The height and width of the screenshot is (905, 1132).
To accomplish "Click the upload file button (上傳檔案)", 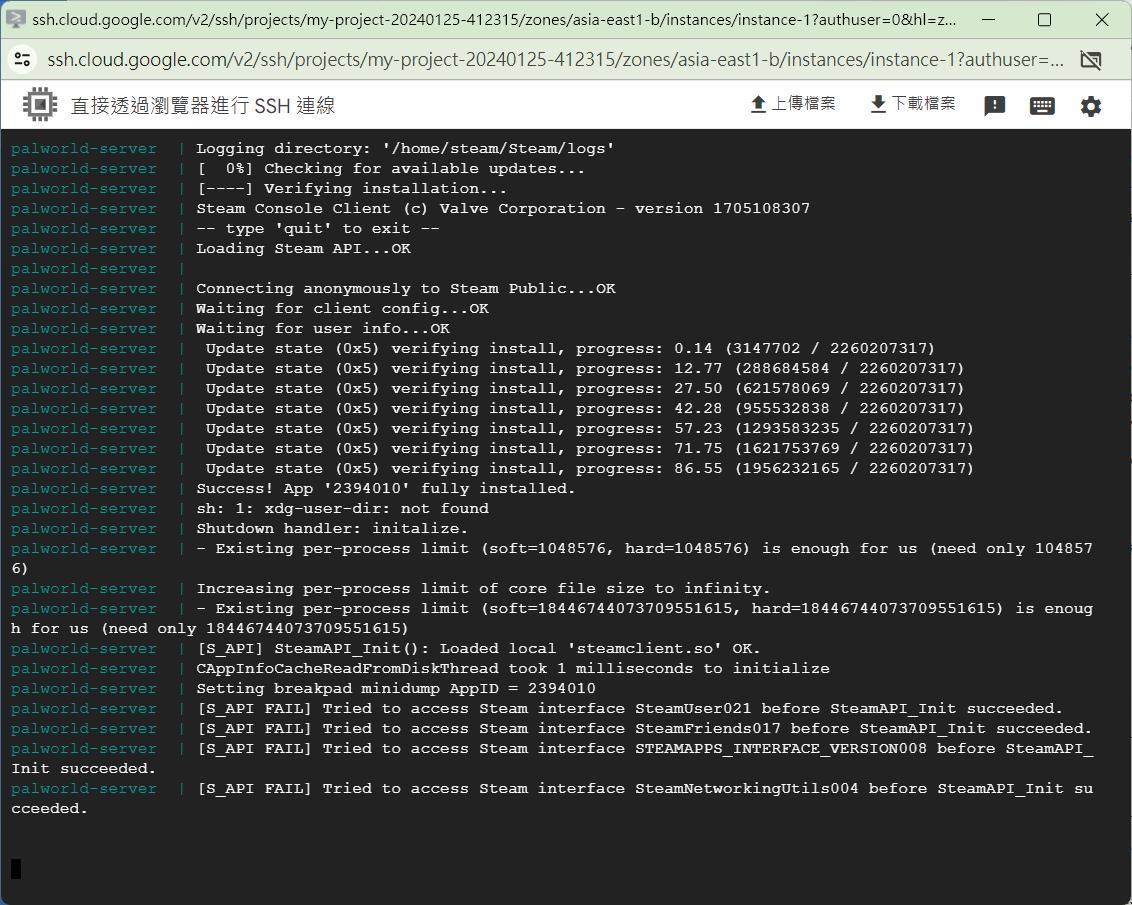I will (793, 104).
